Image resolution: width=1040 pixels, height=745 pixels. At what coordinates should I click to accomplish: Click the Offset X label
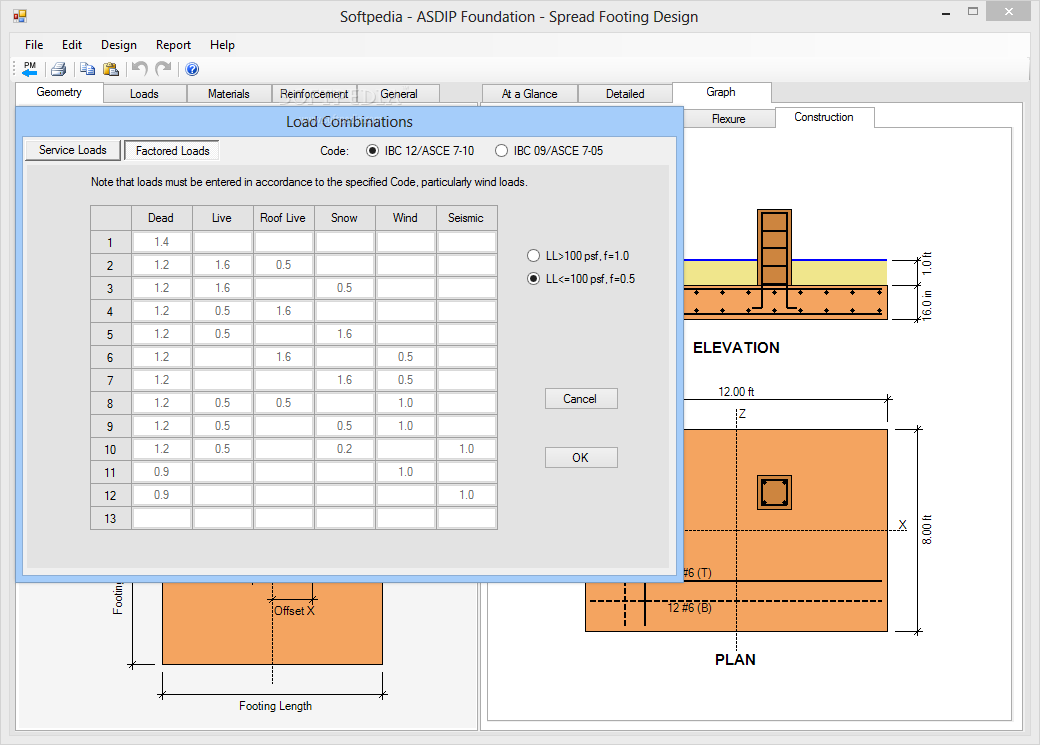pyautogui.click(x=294, y=610)
